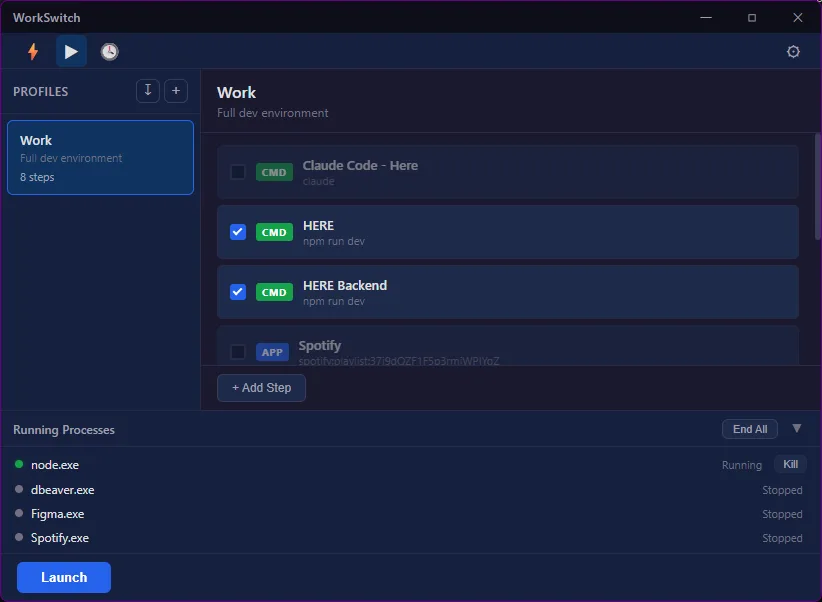822x602 pixels.
Task: Click '8 steps' in Work profile card
Action: point(37,177)
